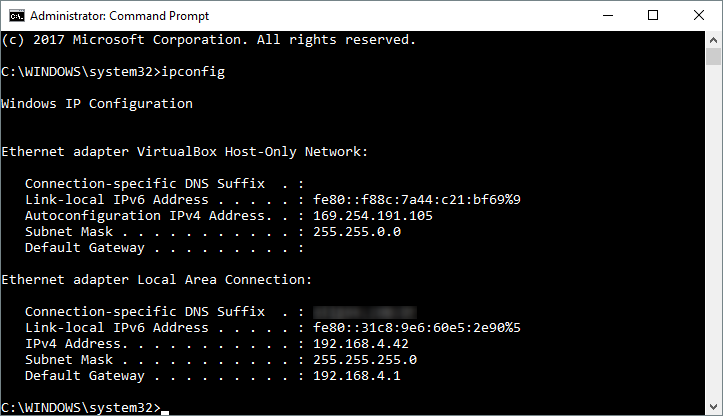Maximize the Command Prompt window
The image size is (723, 416).
pos(652,15)
